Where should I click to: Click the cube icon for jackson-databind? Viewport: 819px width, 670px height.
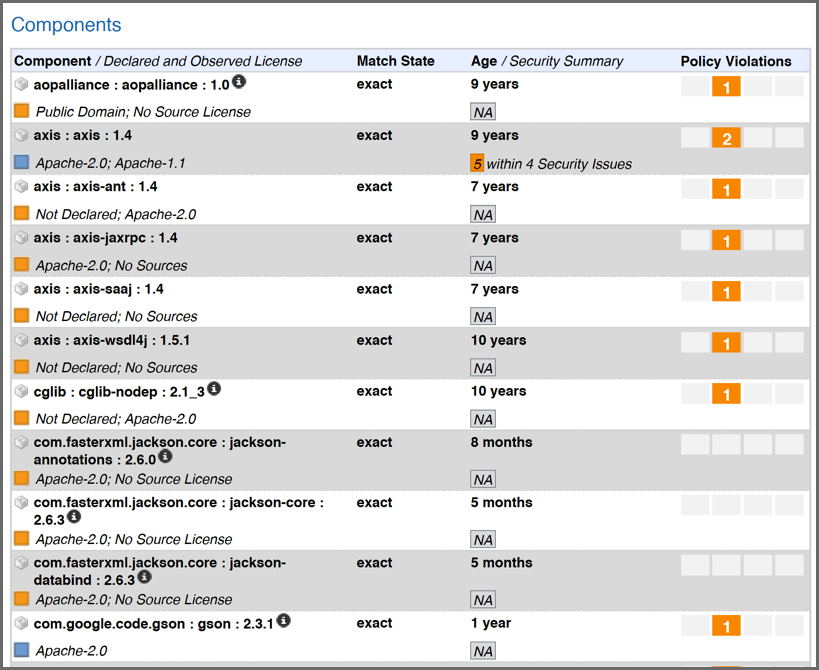pyautogui.click(x=21, y=563)
